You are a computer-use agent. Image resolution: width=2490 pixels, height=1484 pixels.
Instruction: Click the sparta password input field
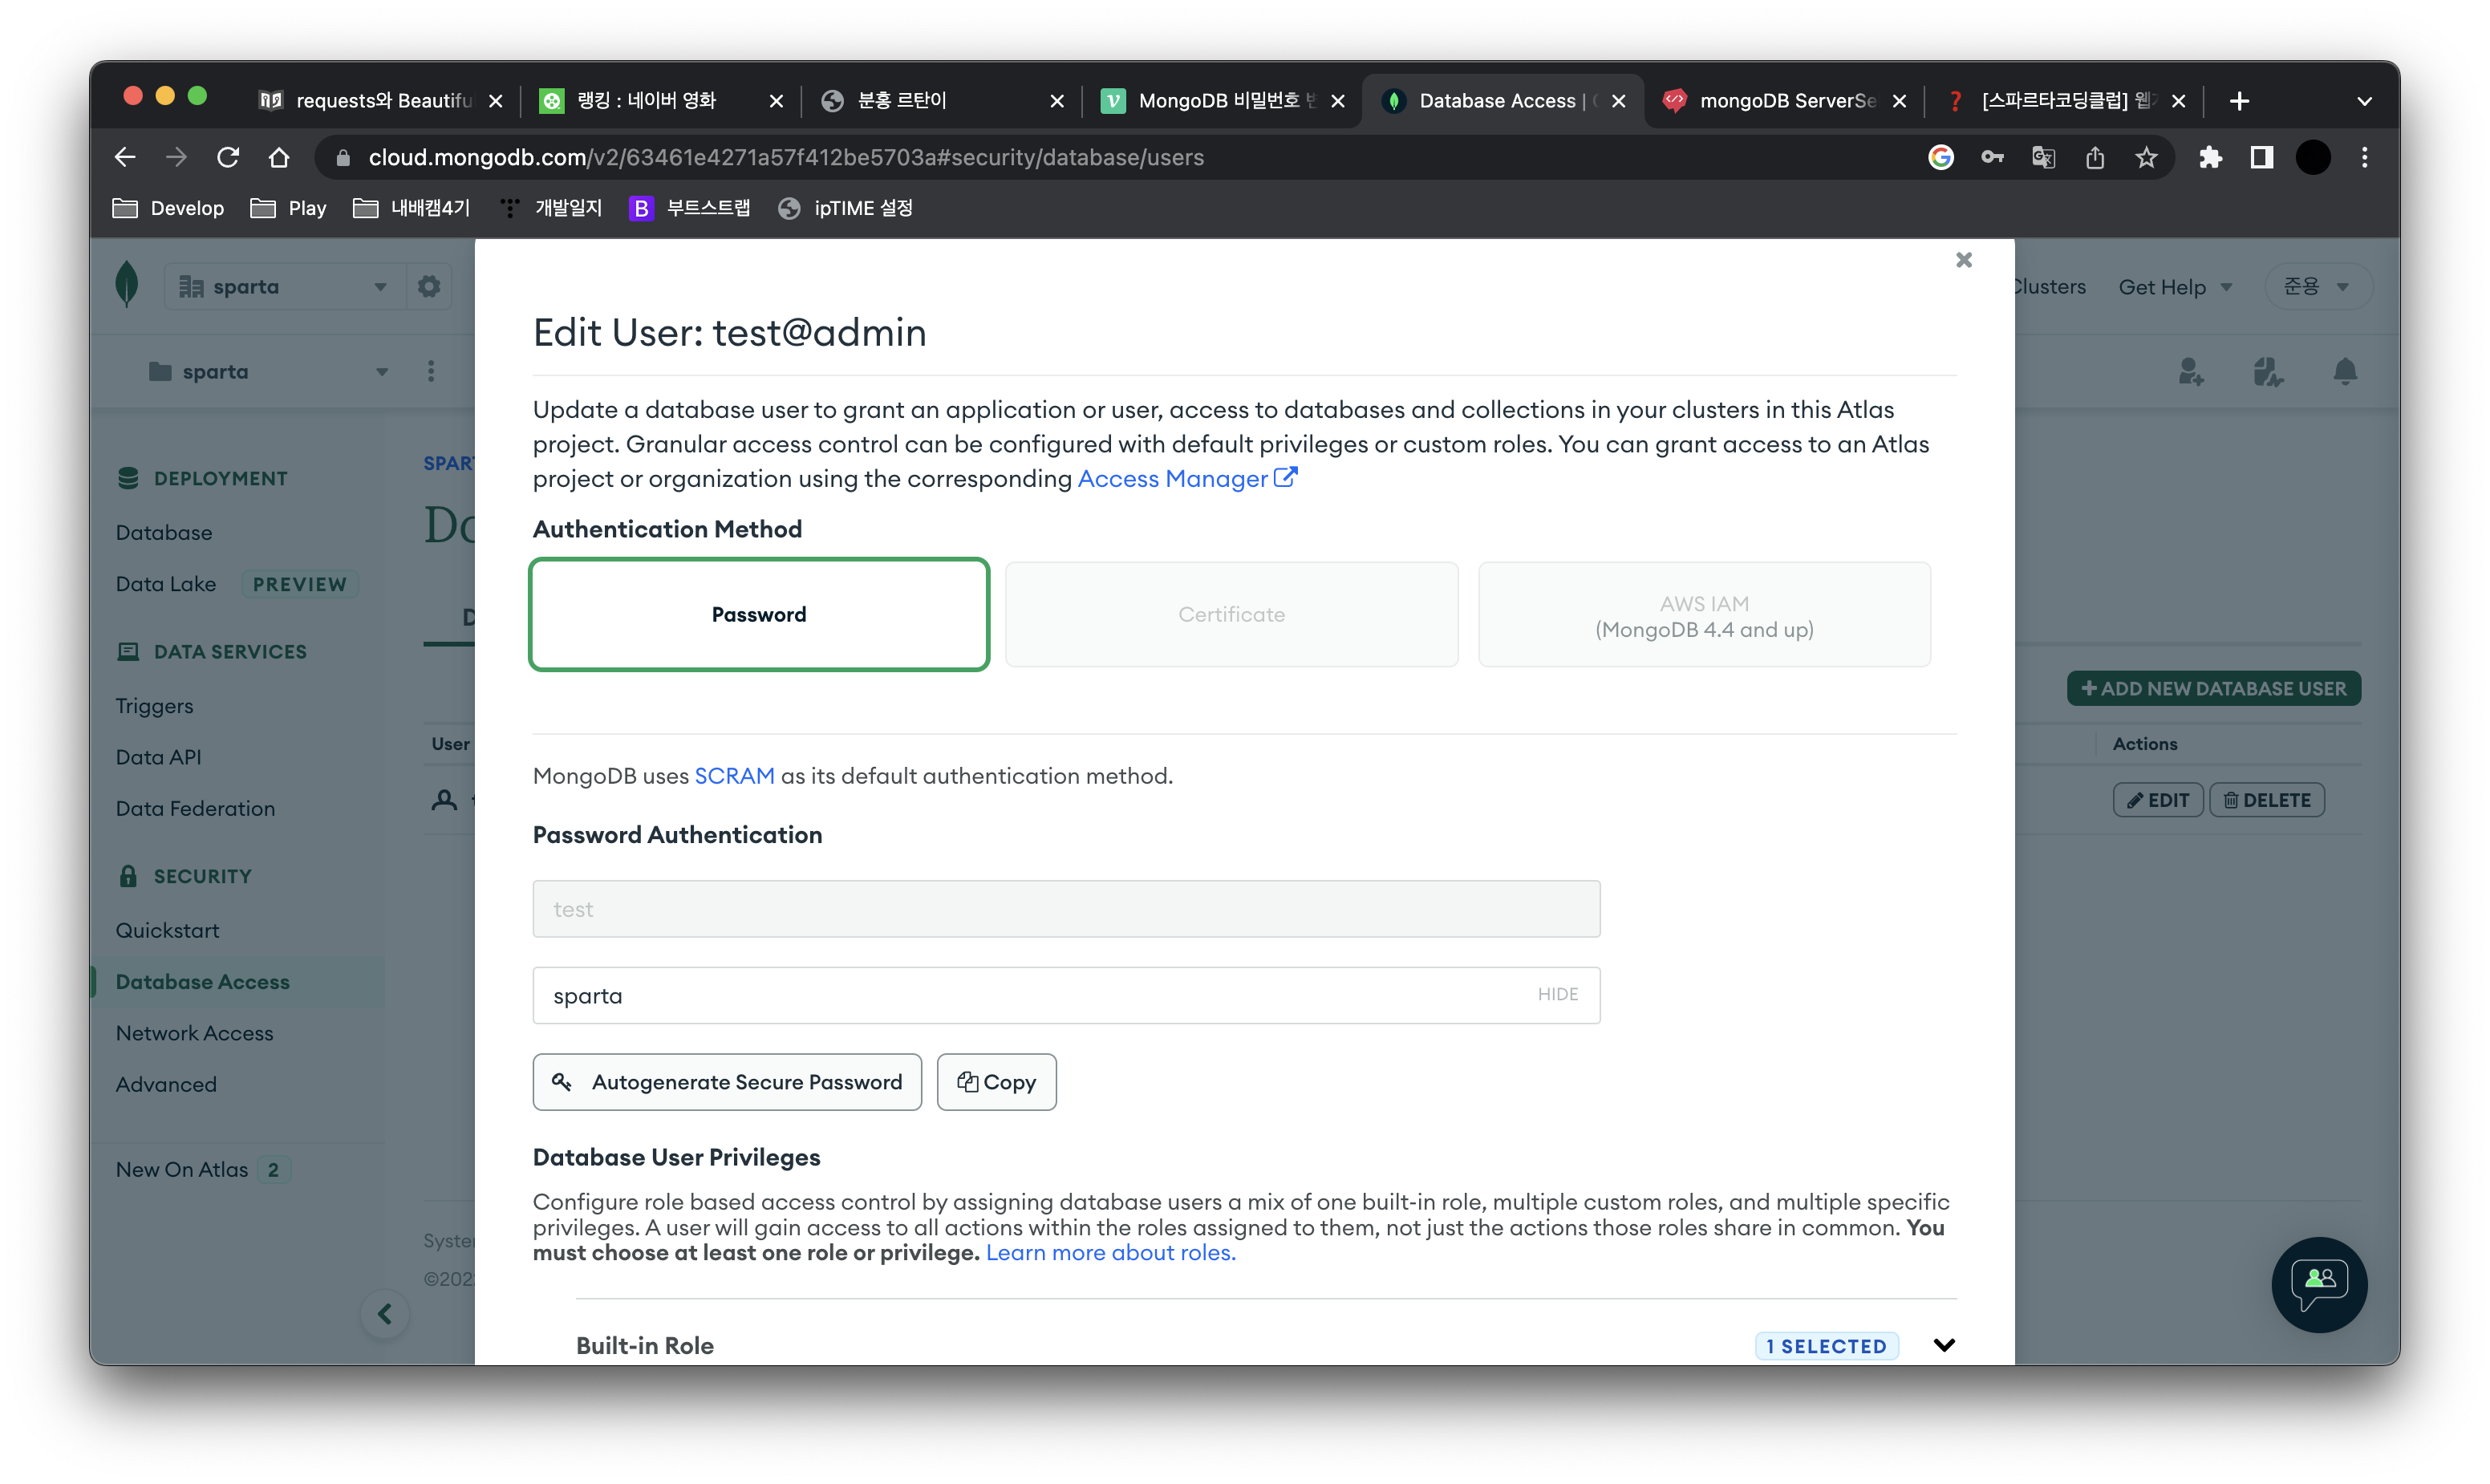click(1066, 995)
